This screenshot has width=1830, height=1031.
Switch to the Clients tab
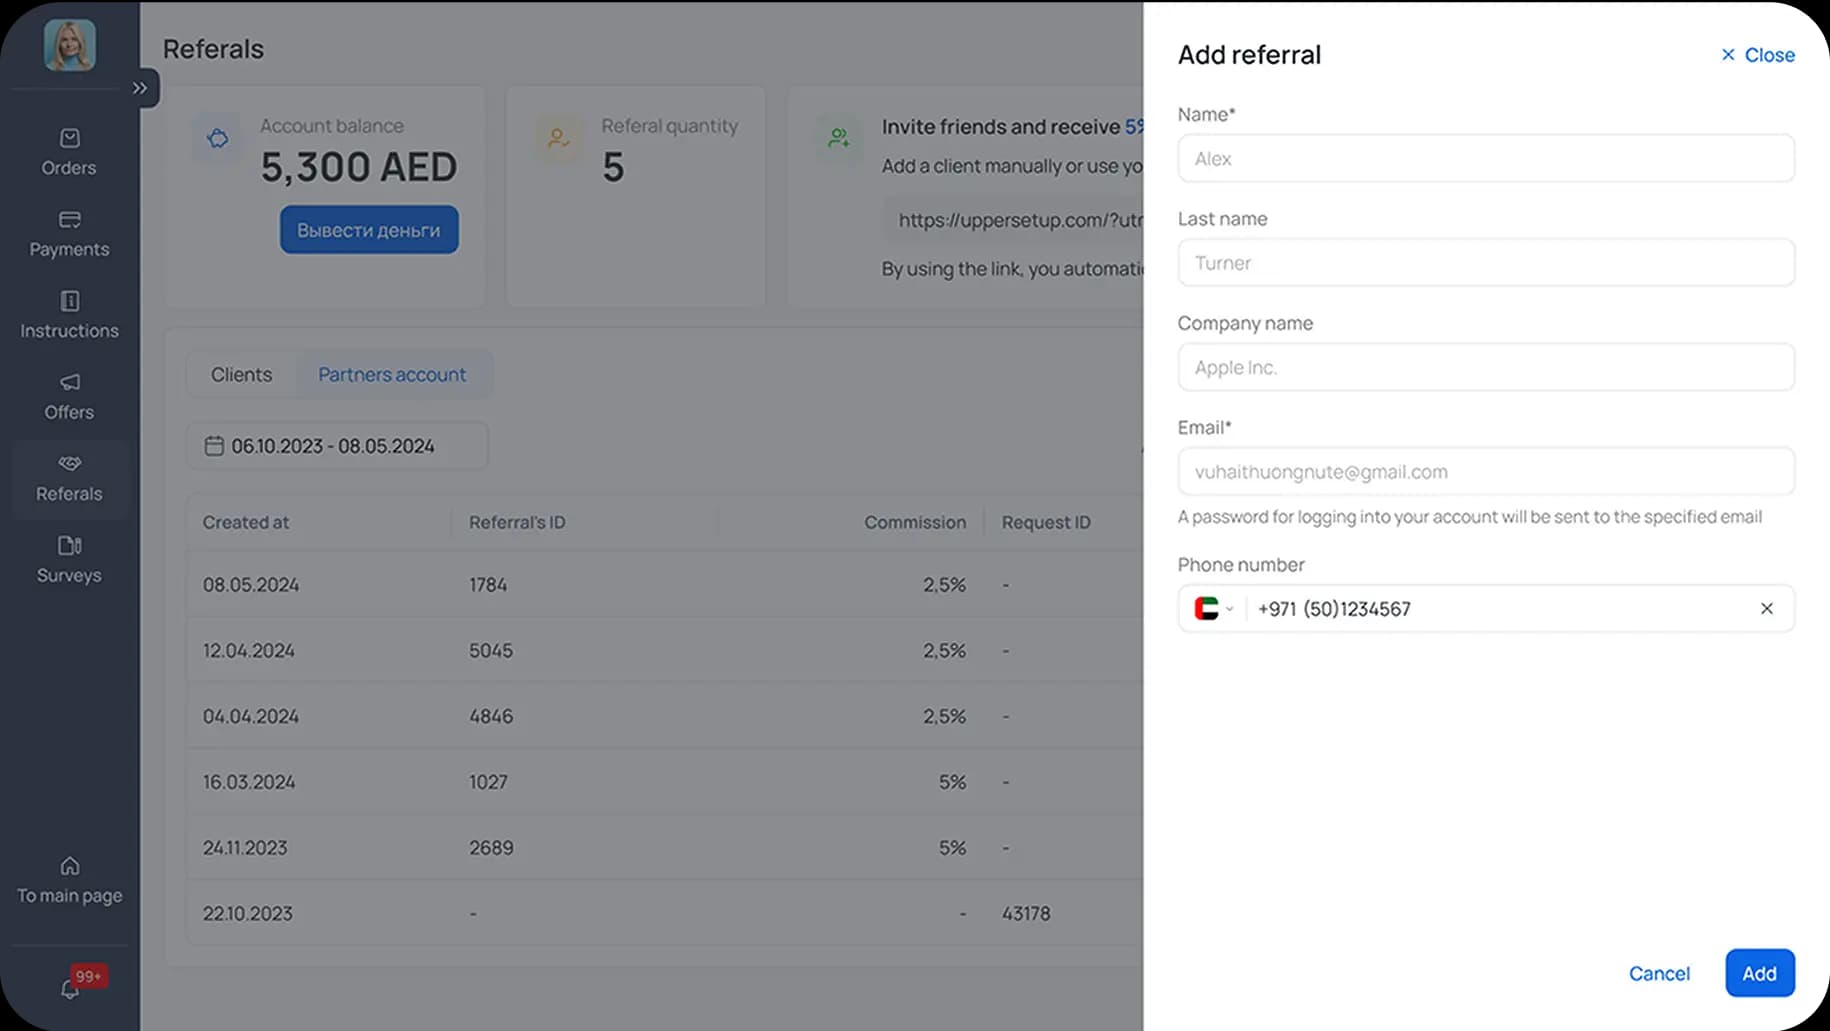click(x=241, y=375)
